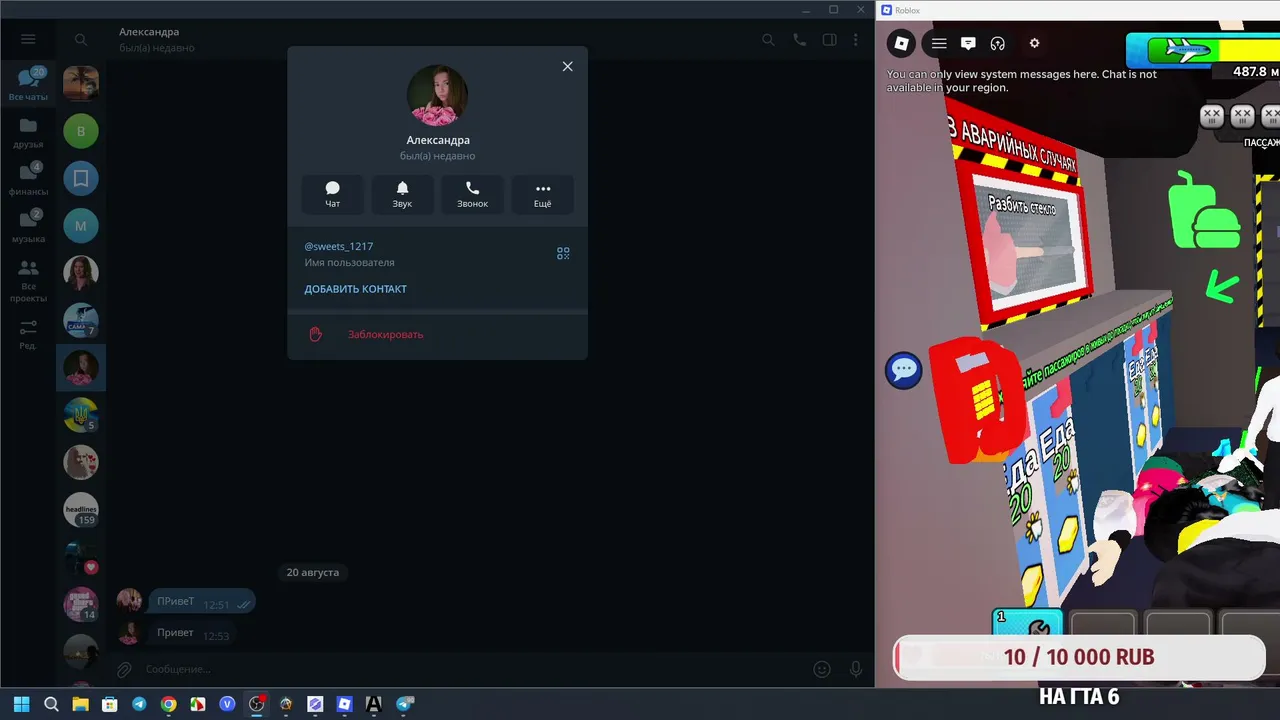Click the @sweets_1217 username
The image size is (1280, 720).
tap(339, 246)
